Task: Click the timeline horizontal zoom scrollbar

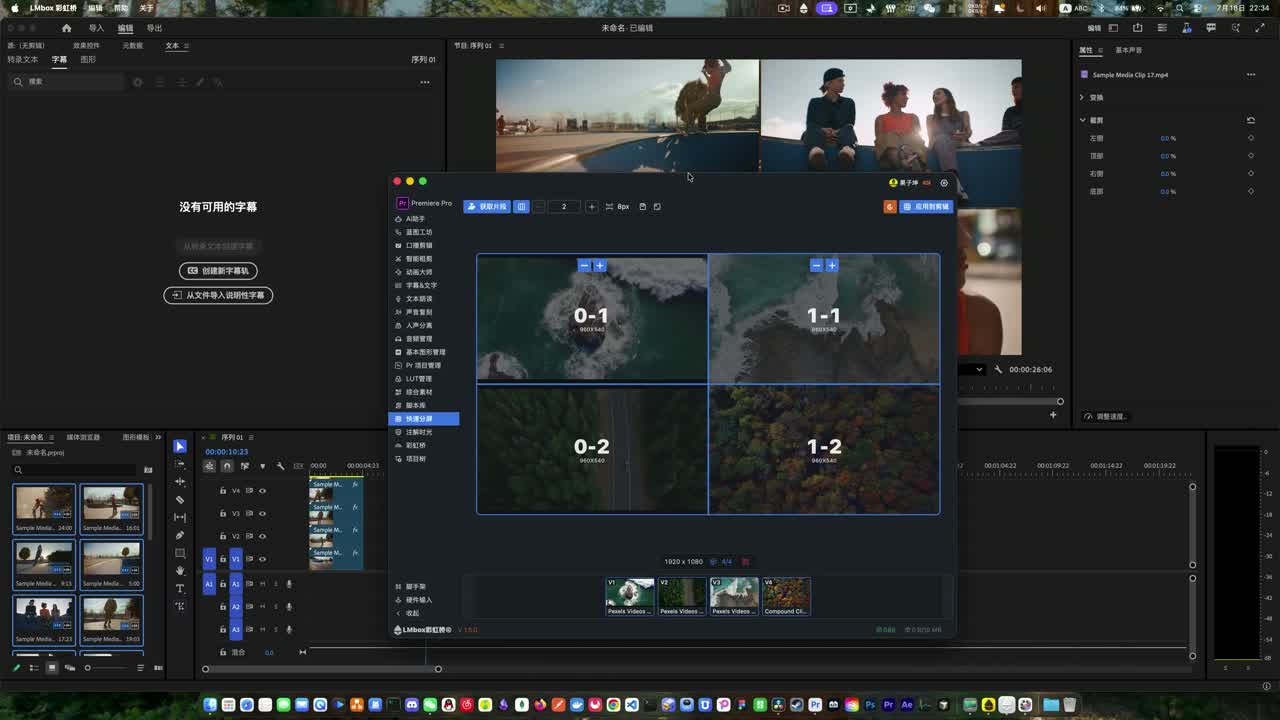Action: tap(321, 669)
